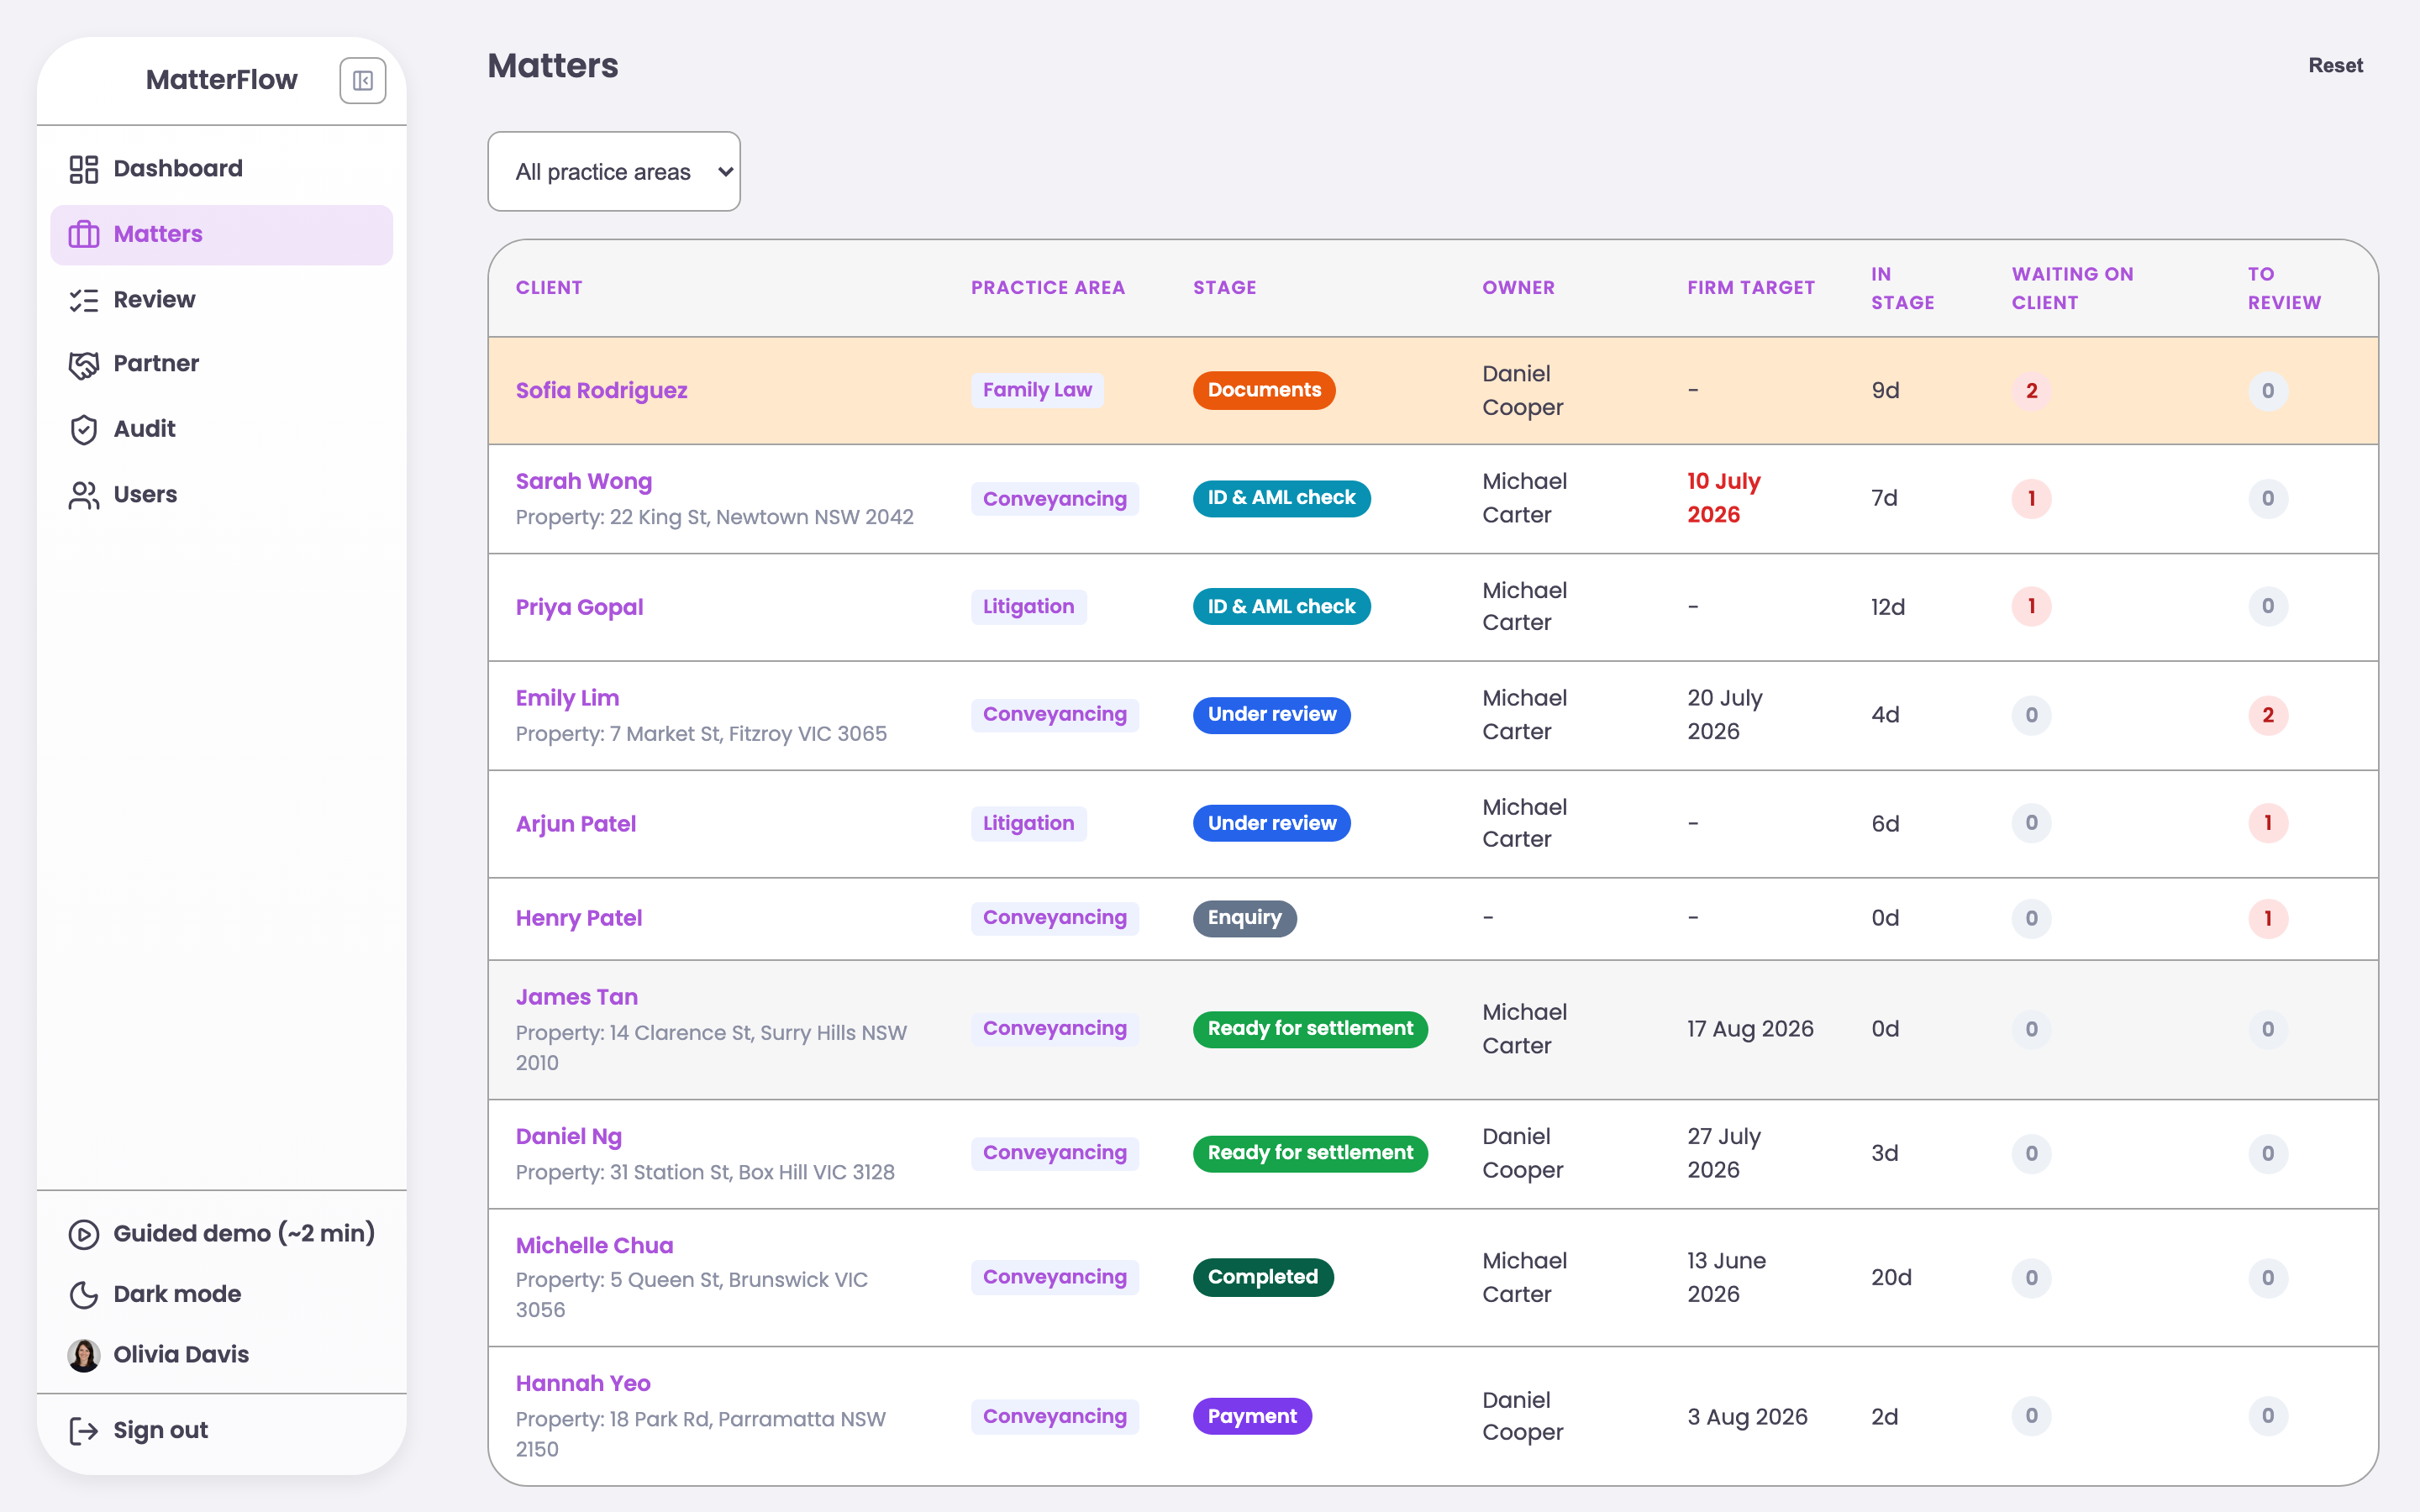Click Sofia Rodriguez waiting on client count 2
This screenshot has height=1512, width=2420.
tap(2031, 391)
